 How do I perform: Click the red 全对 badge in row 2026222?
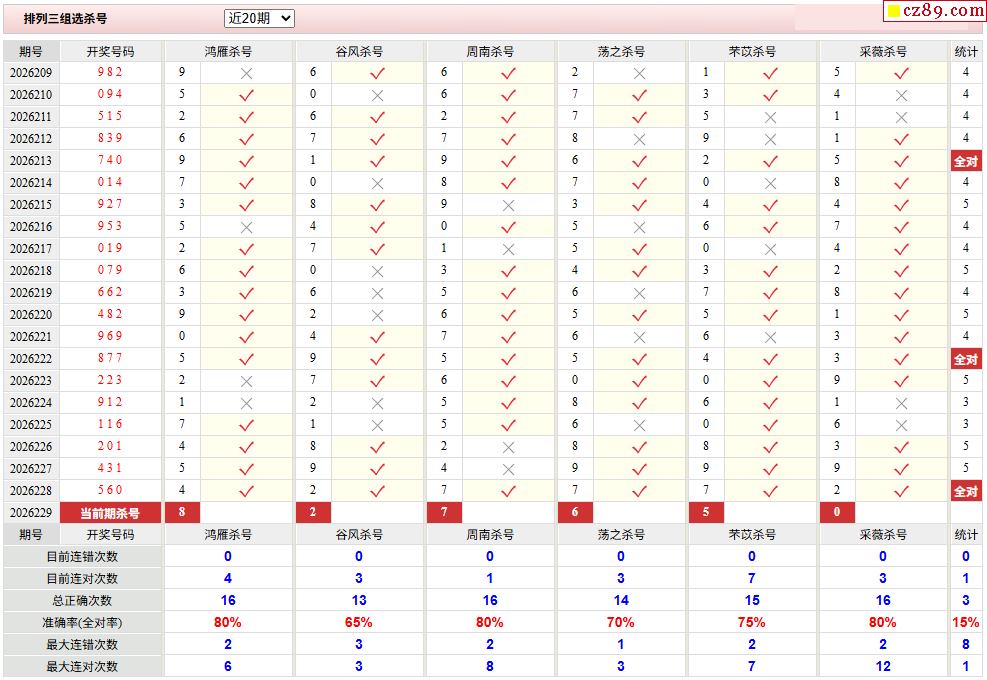coord(966,359)
